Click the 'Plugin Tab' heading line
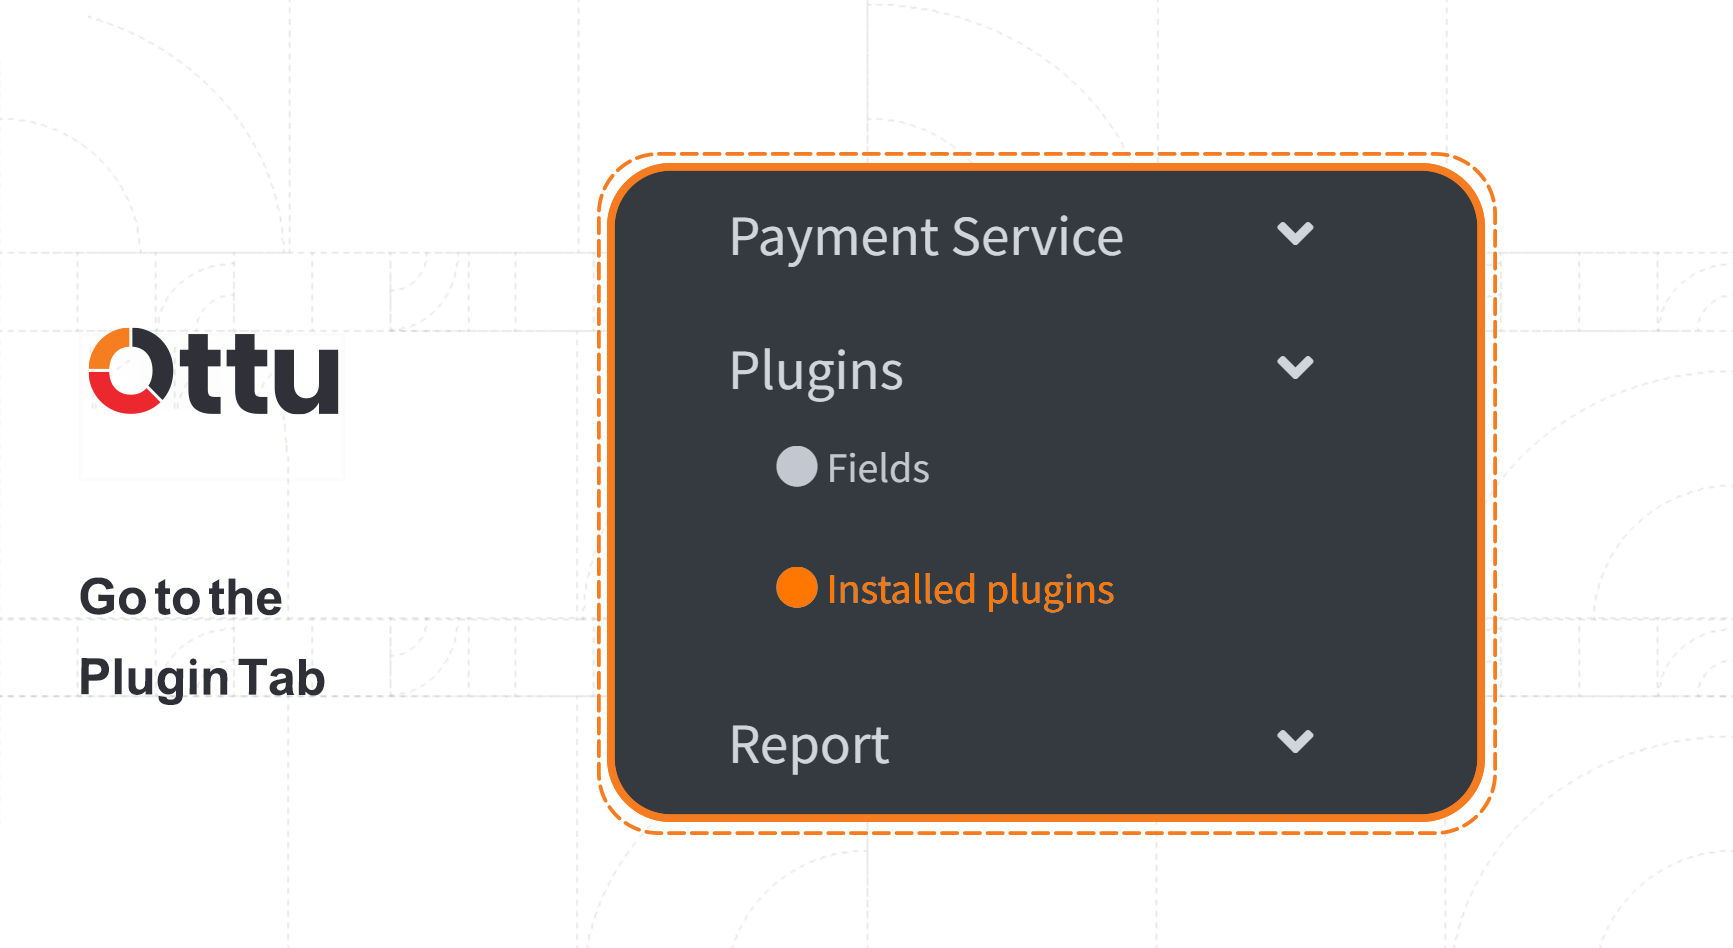1733x948 pixels. [x=202, y=677]
